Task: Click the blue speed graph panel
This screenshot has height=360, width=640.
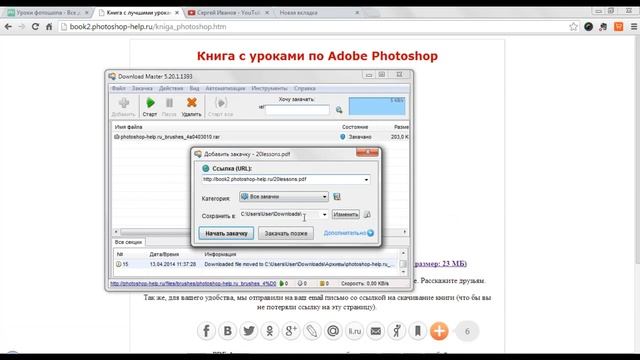Action: (x=377, y=106)
